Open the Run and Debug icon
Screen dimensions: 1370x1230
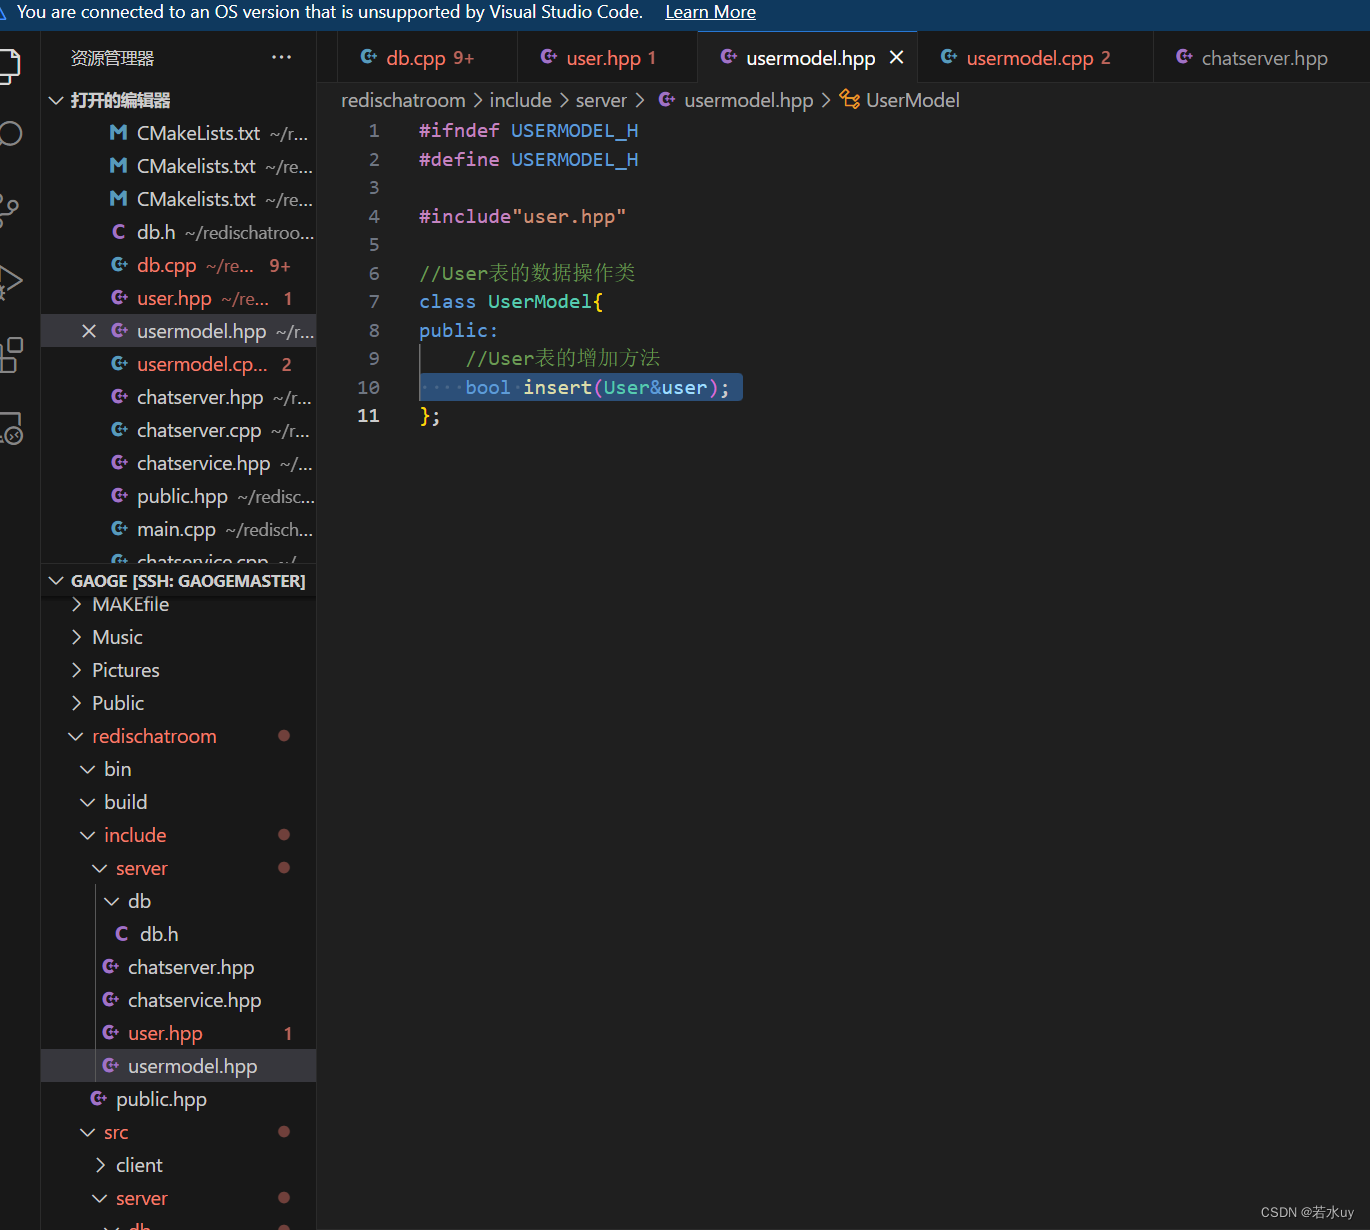click(x=10, y=282)
